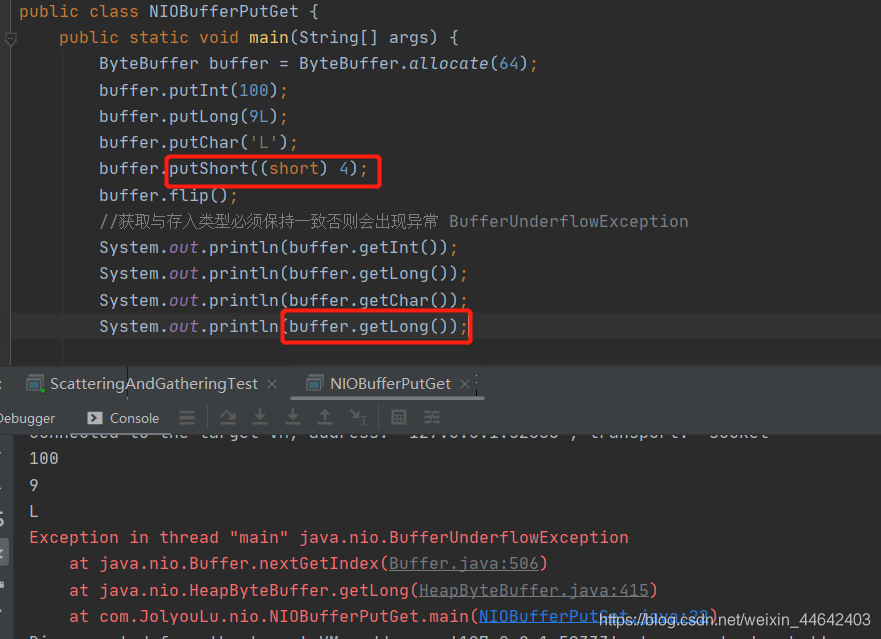
Task: Click the console output line "L"
Action: click(x=34, y=511)
